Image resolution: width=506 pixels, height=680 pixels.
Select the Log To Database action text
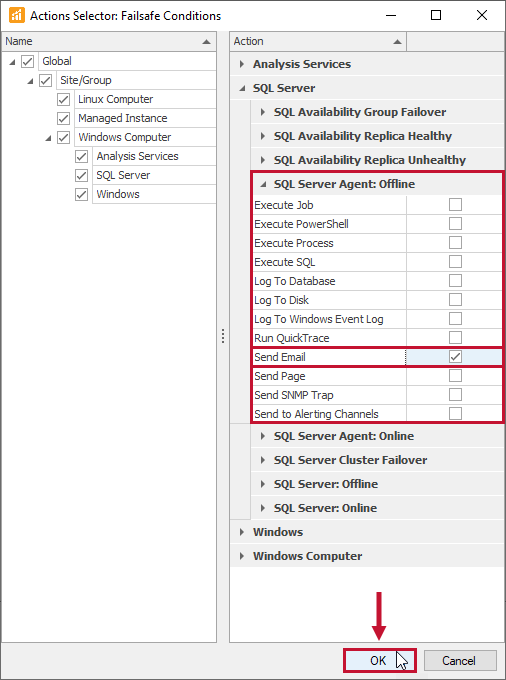(295, 281)
